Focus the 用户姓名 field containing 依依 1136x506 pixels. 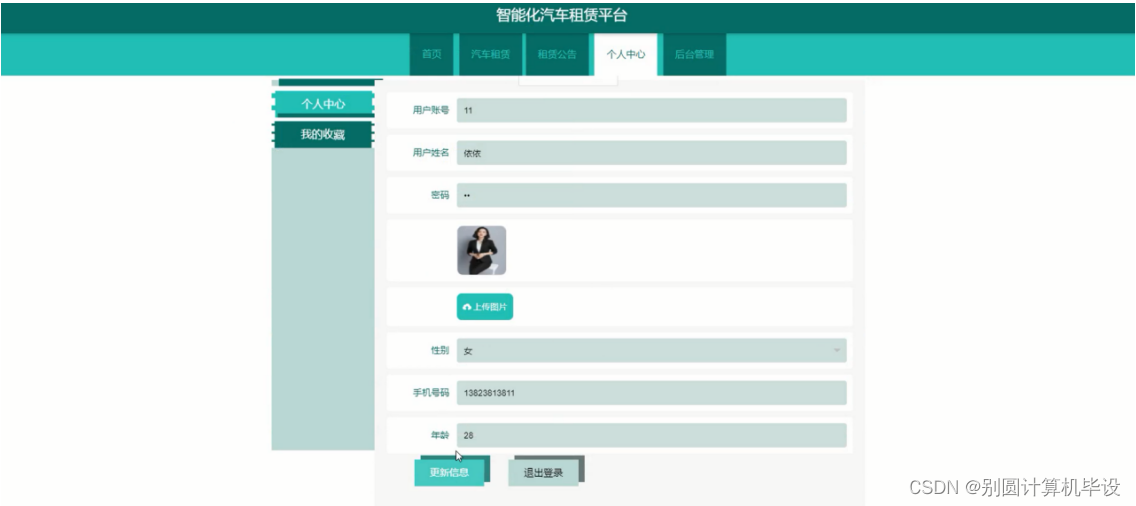[x=651, y=153]
